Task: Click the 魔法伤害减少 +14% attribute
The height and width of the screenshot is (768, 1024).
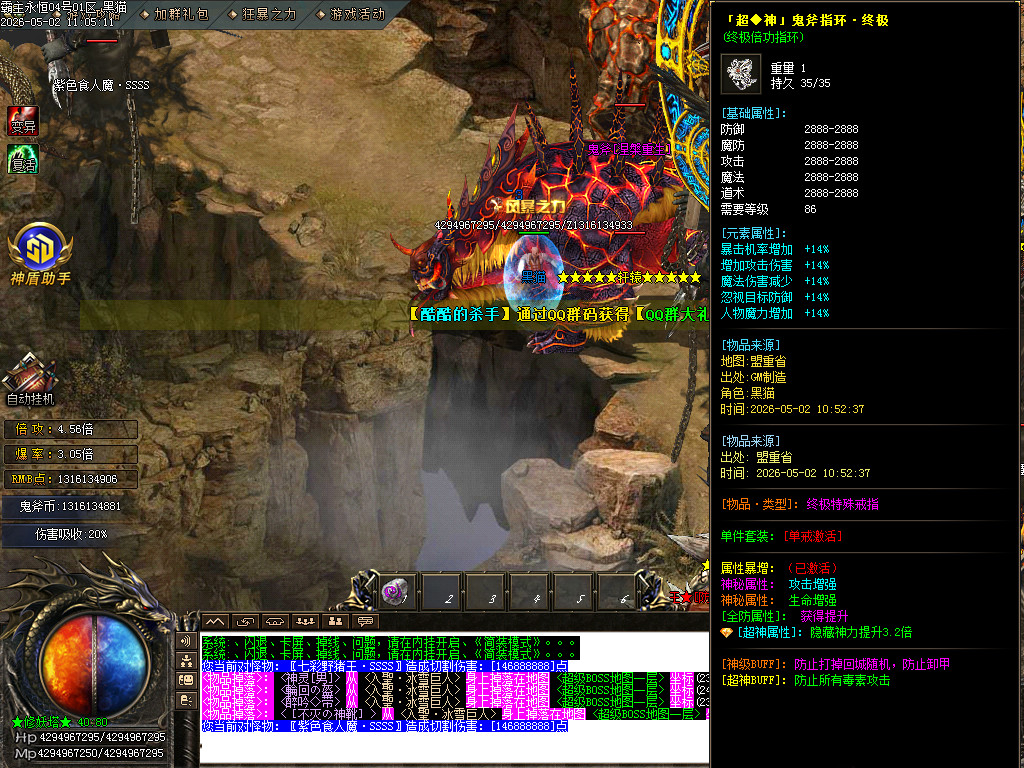Action: 775,281
